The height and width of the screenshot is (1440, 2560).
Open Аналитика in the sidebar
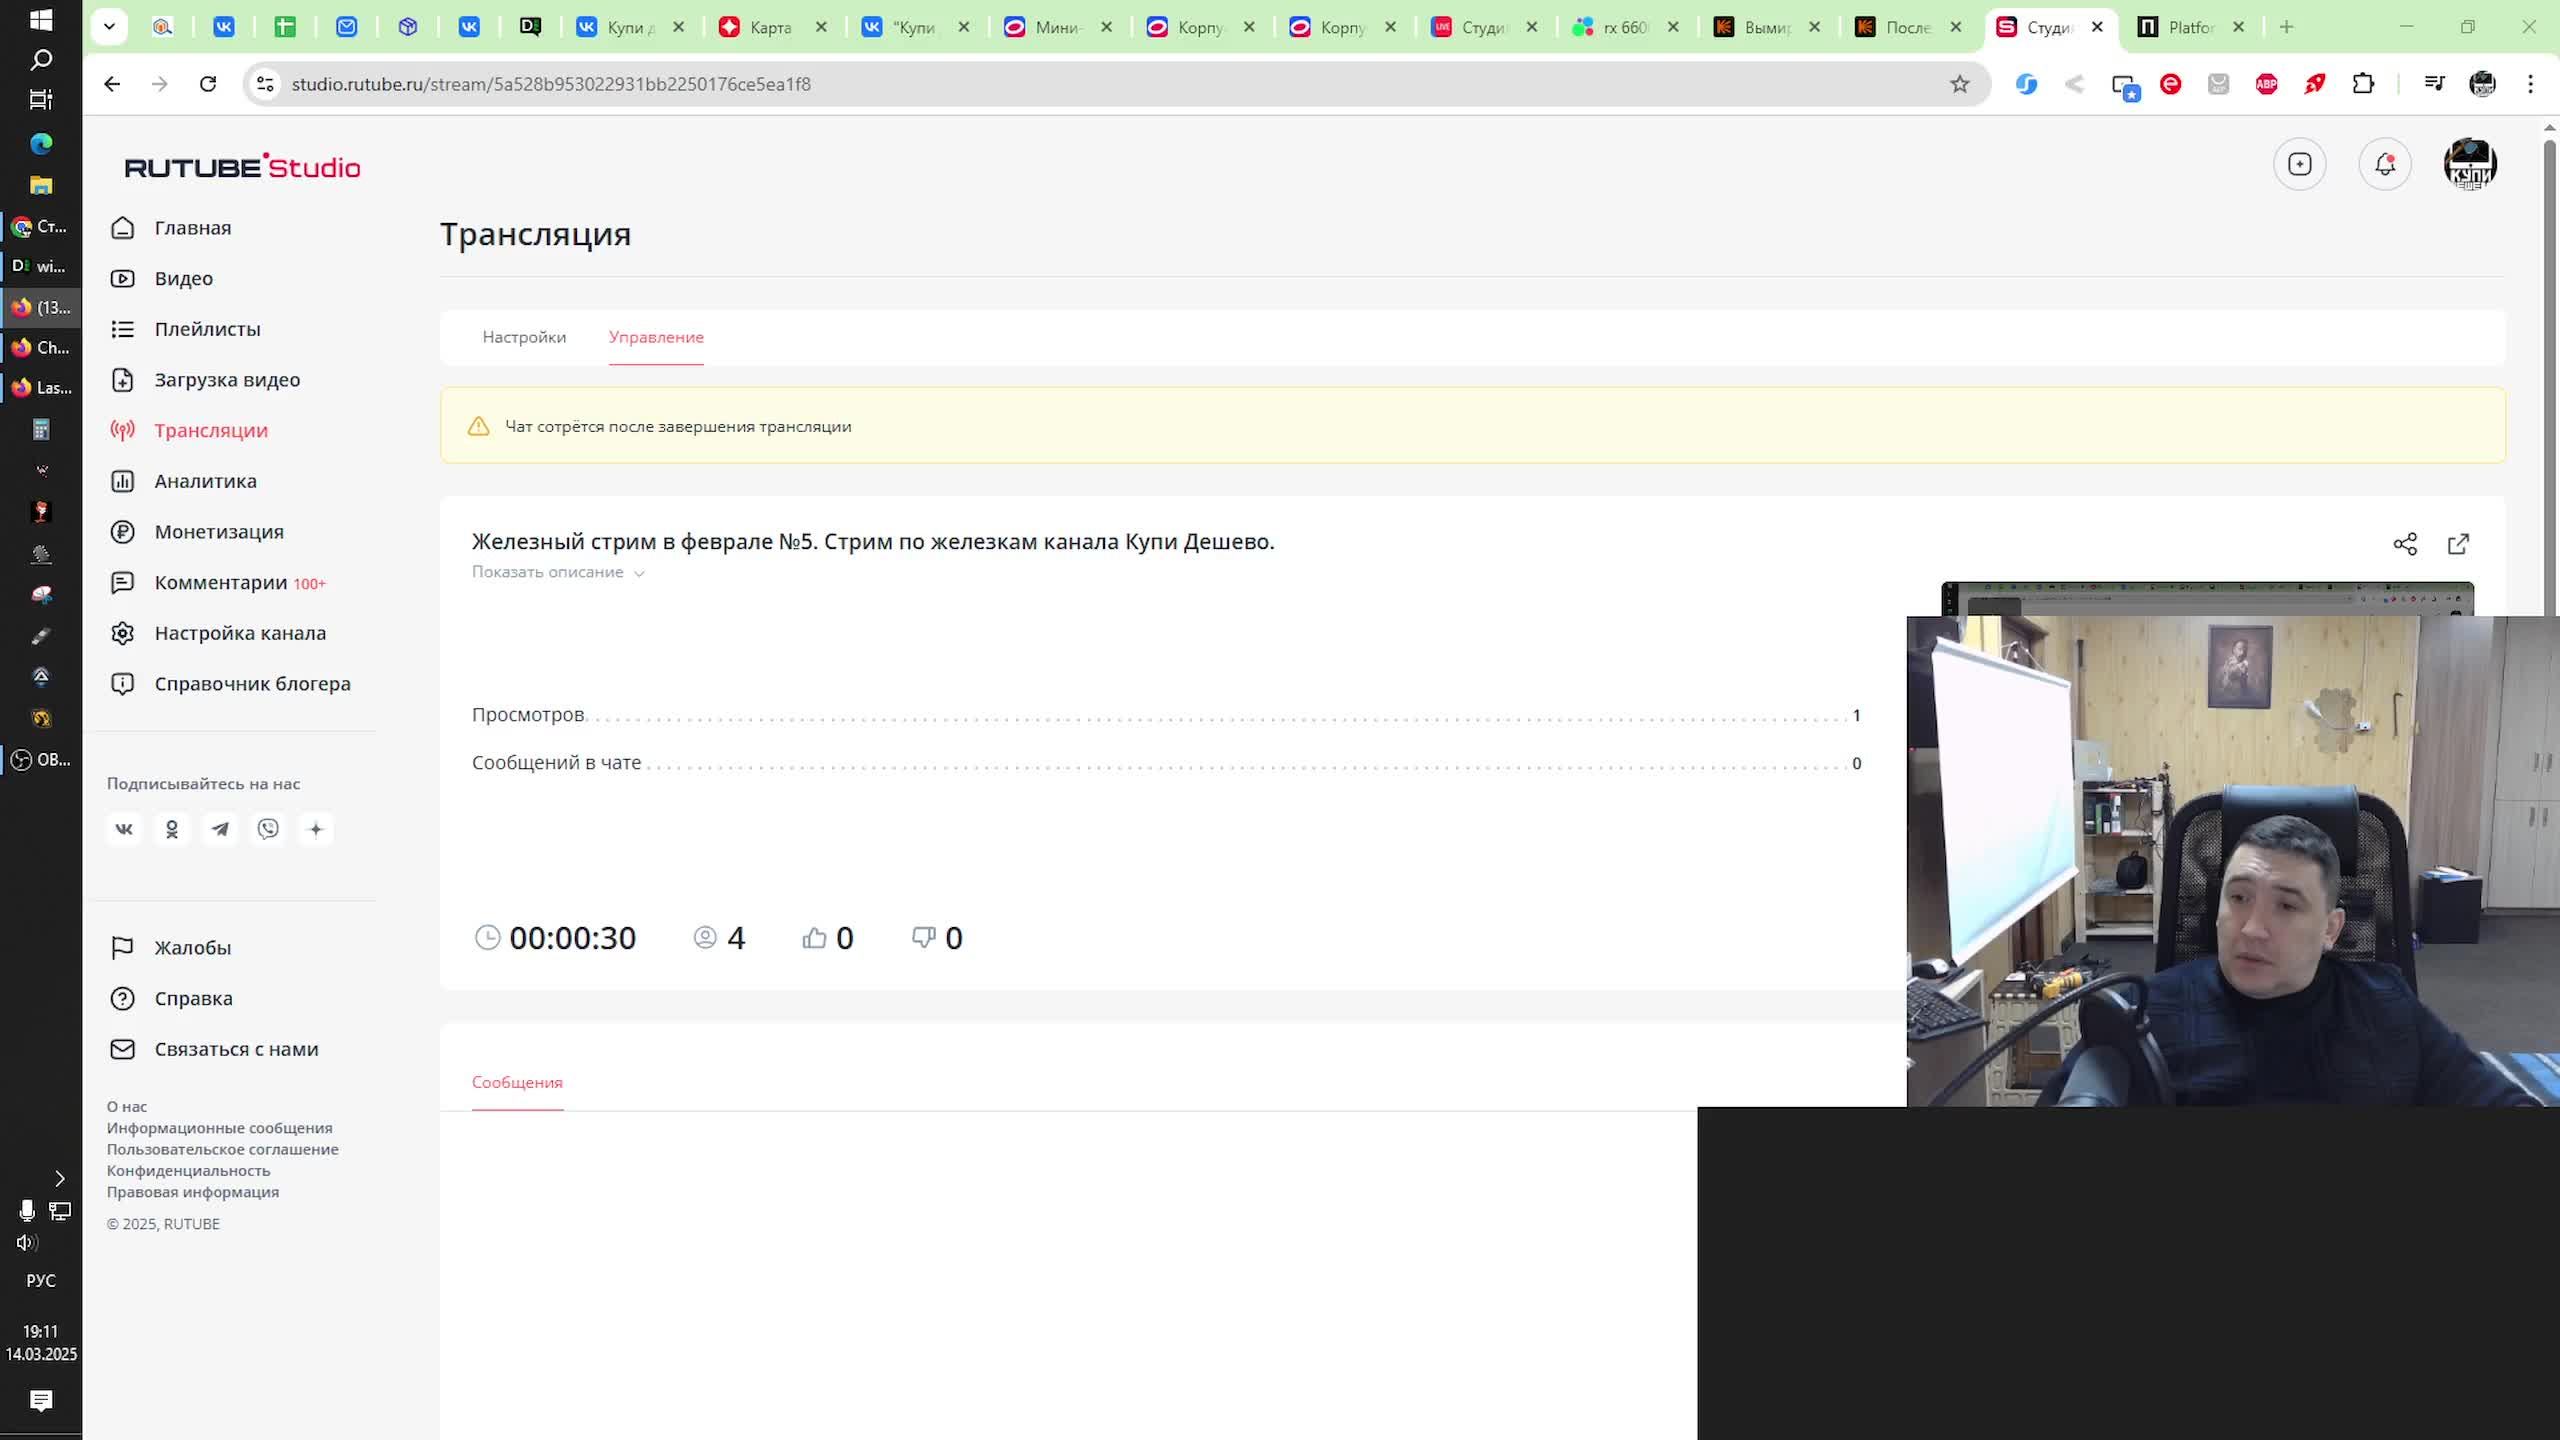(x=205, y=481)
